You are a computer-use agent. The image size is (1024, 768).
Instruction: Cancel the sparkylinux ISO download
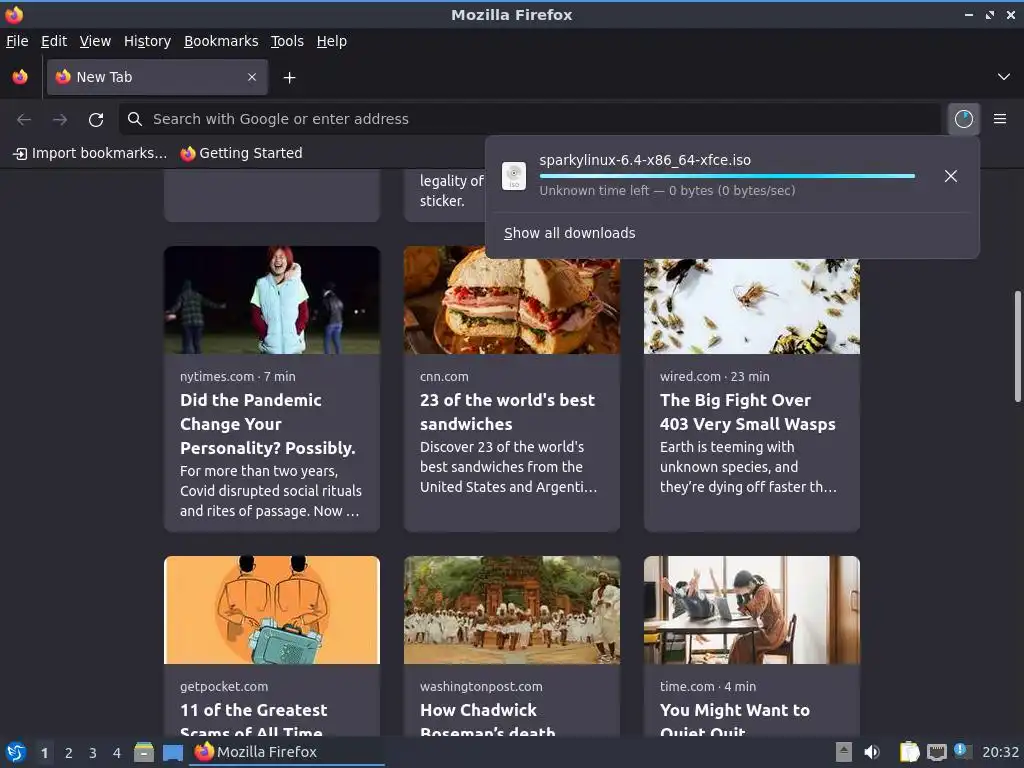[x=951, y=176]
